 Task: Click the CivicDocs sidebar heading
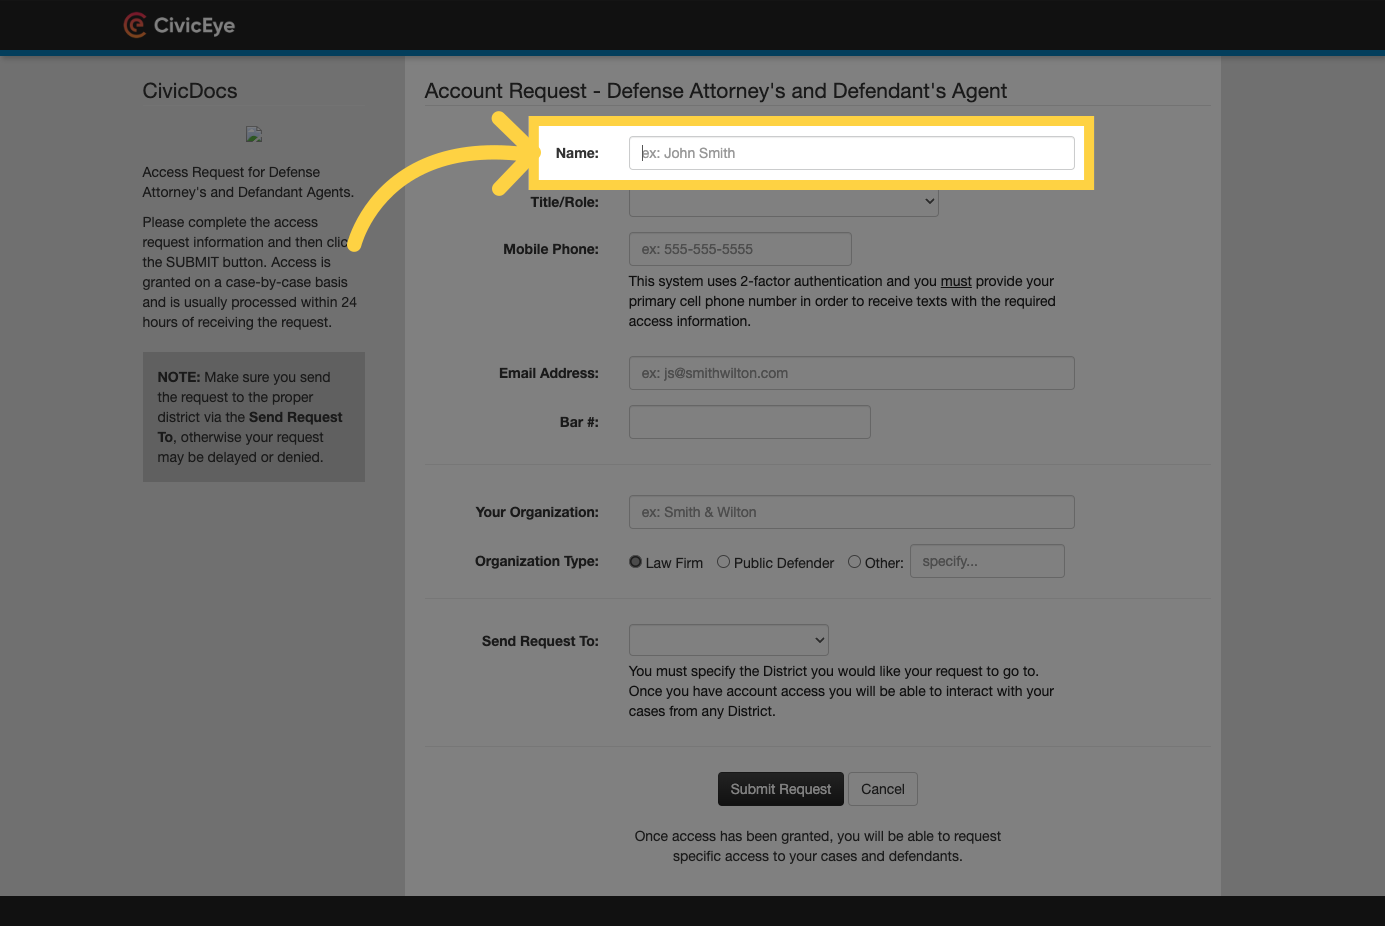(x=190, y=91)
